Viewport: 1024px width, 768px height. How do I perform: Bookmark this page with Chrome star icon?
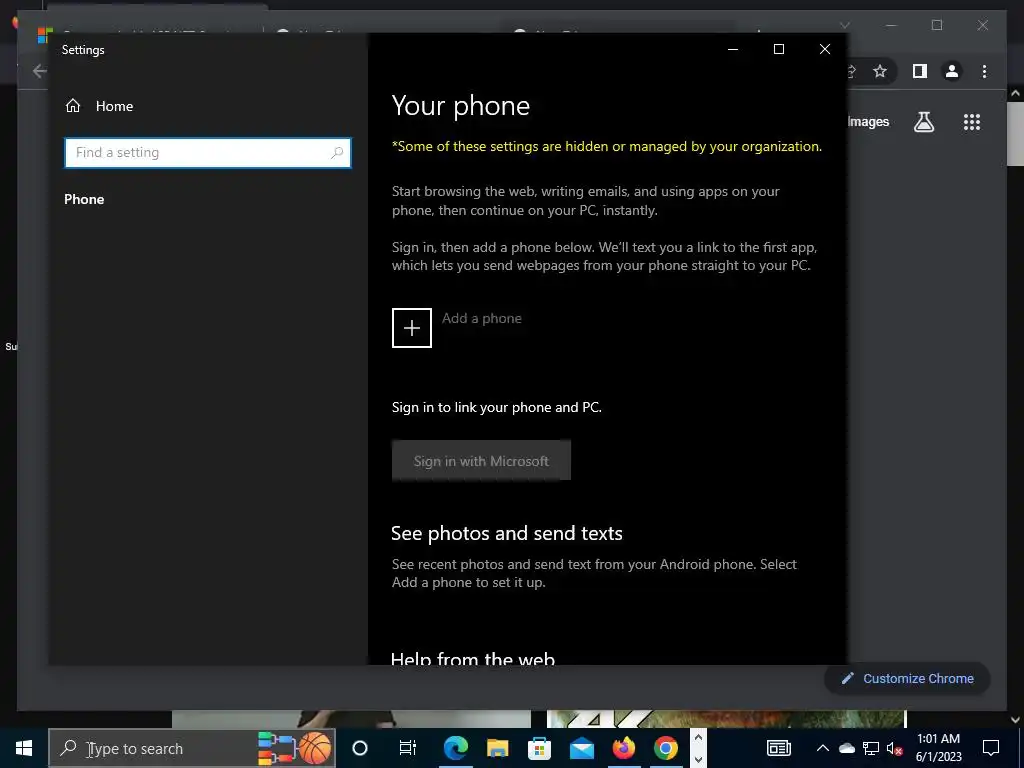click(880, 71)
